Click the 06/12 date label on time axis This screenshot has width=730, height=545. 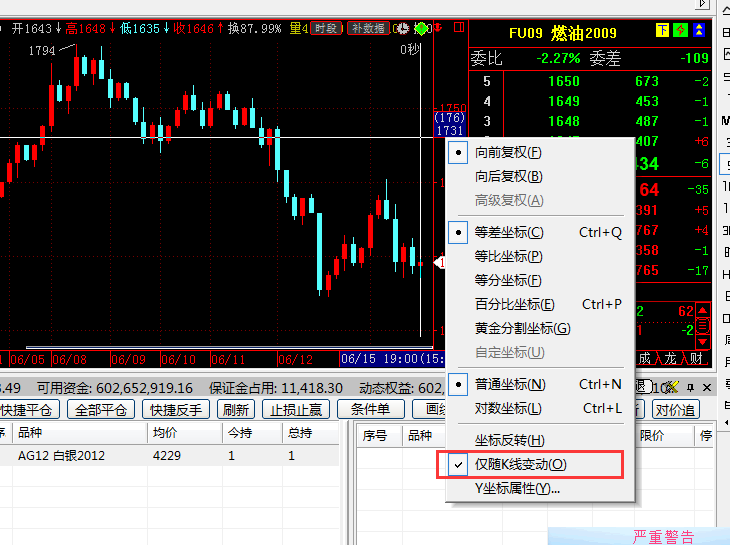(x=295, y=359)
